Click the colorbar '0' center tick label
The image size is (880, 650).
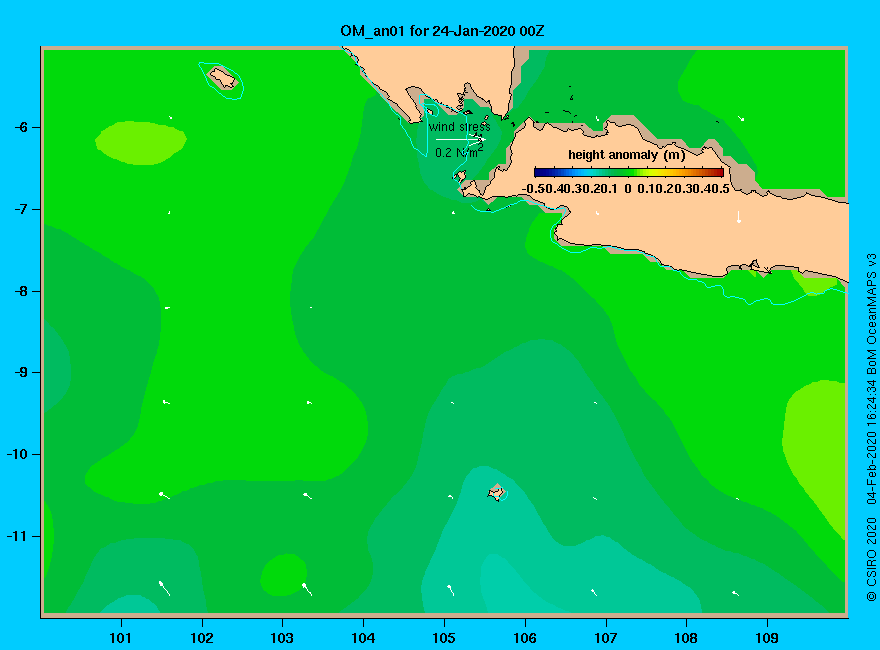628,189
